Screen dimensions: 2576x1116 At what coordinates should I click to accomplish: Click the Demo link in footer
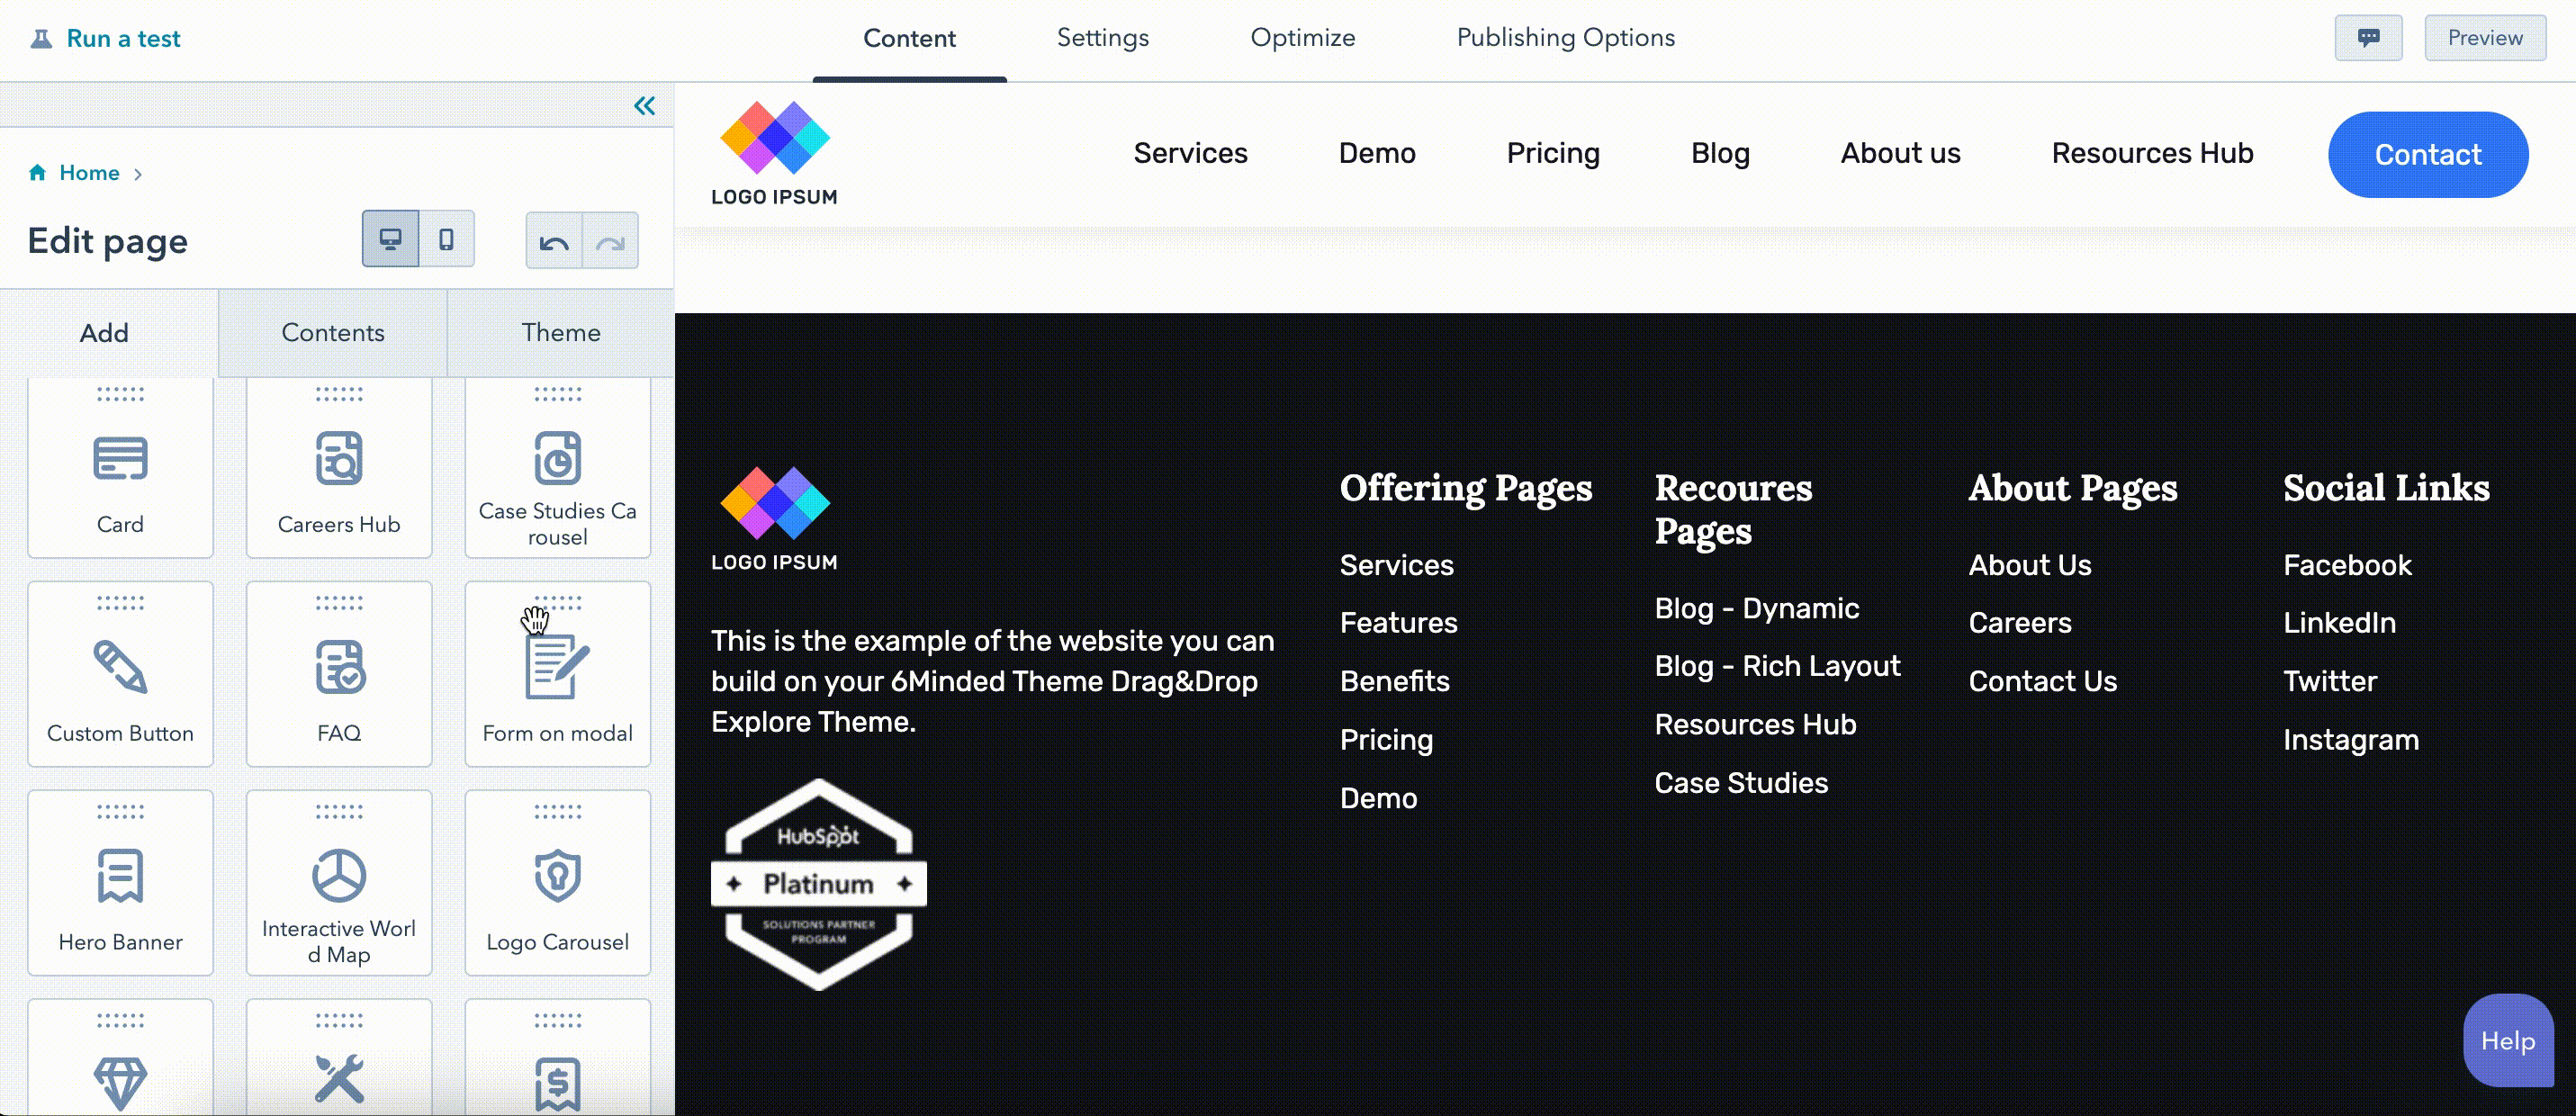pyautogui.click(x=1378, y=798)
